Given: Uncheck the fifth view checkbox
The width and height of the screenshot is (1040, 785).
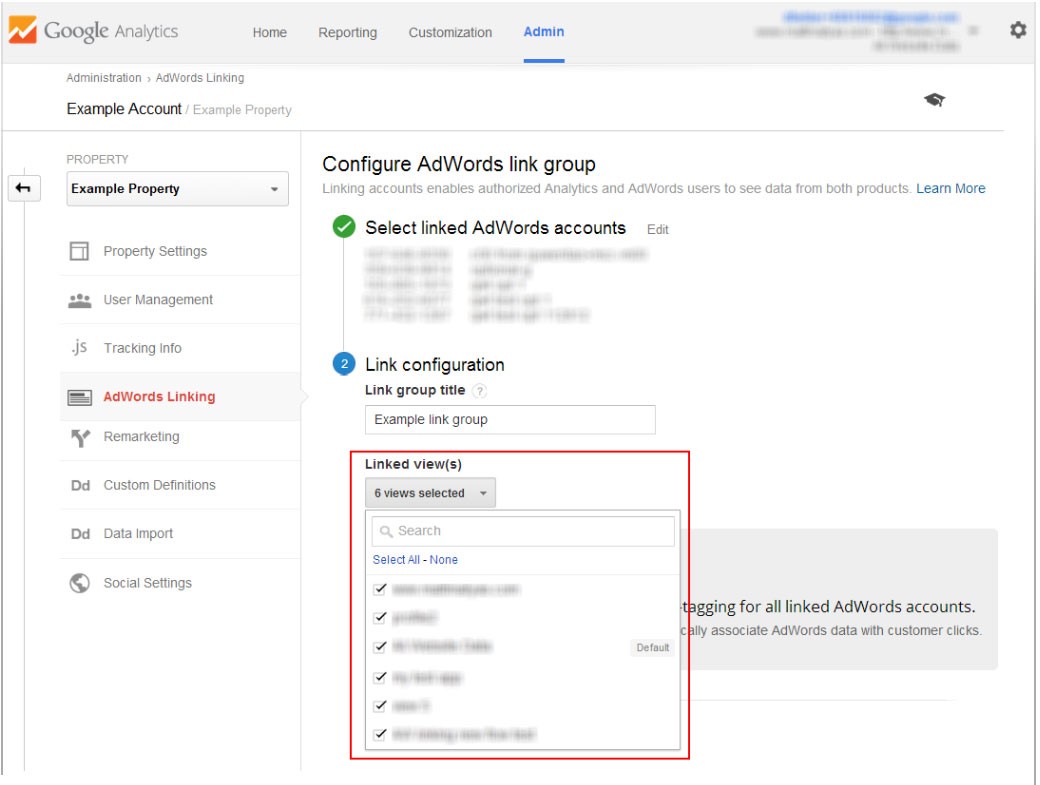Looking at the screenshot, I should pyautogui.click(x=380, y=705).
